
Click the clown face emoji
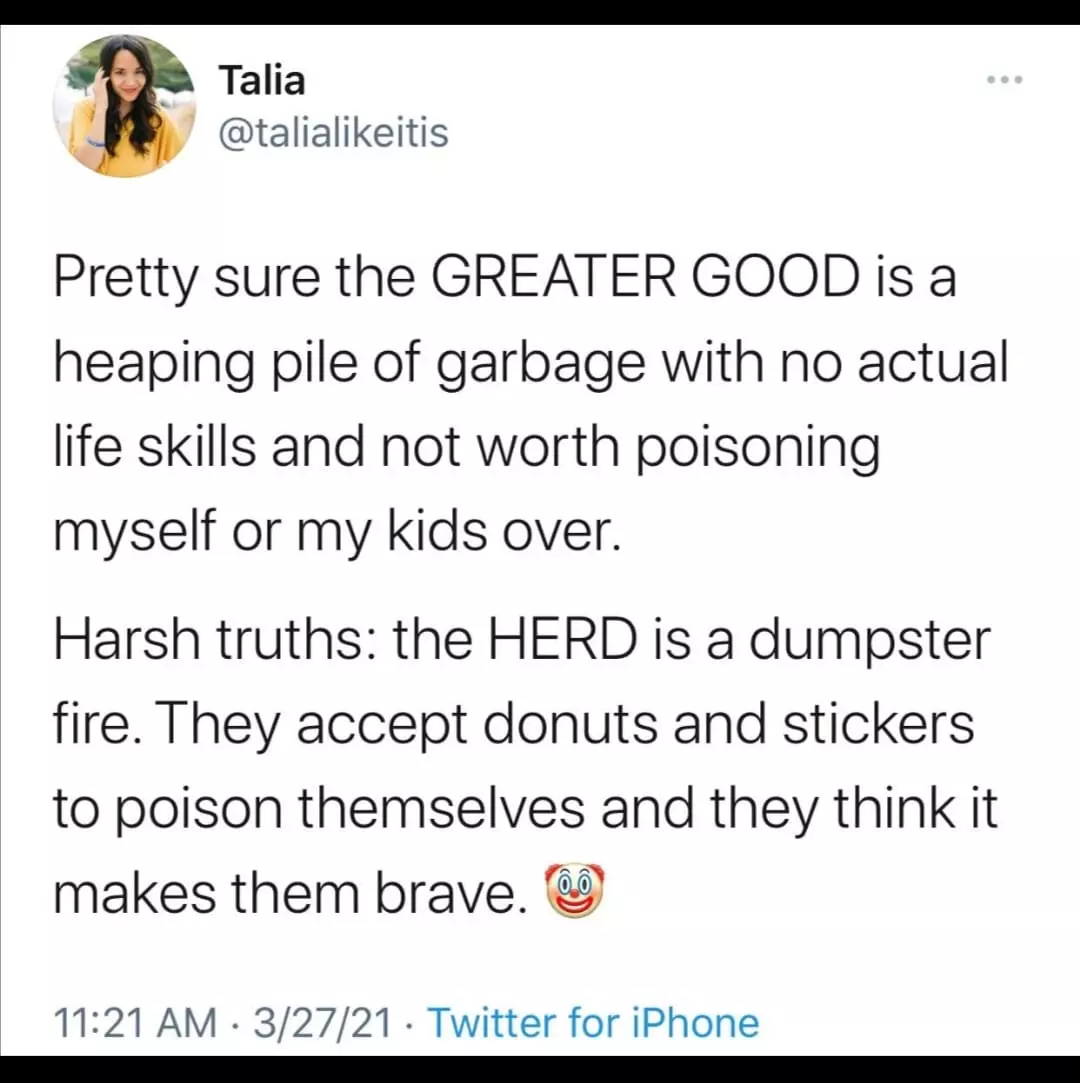point(574,891)
